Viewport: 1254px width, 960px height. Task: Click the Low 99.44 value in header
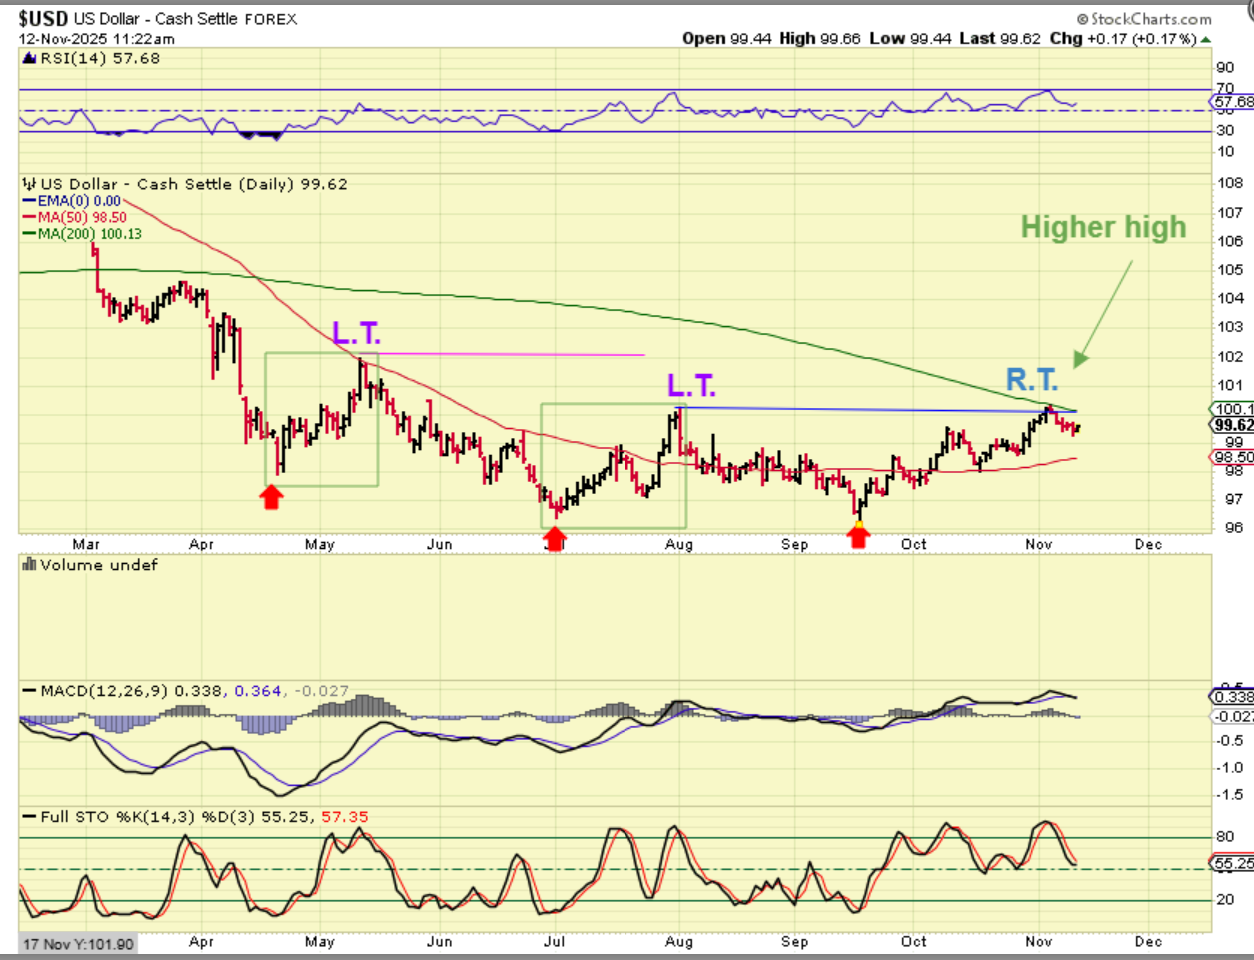[x=910, y=39]
